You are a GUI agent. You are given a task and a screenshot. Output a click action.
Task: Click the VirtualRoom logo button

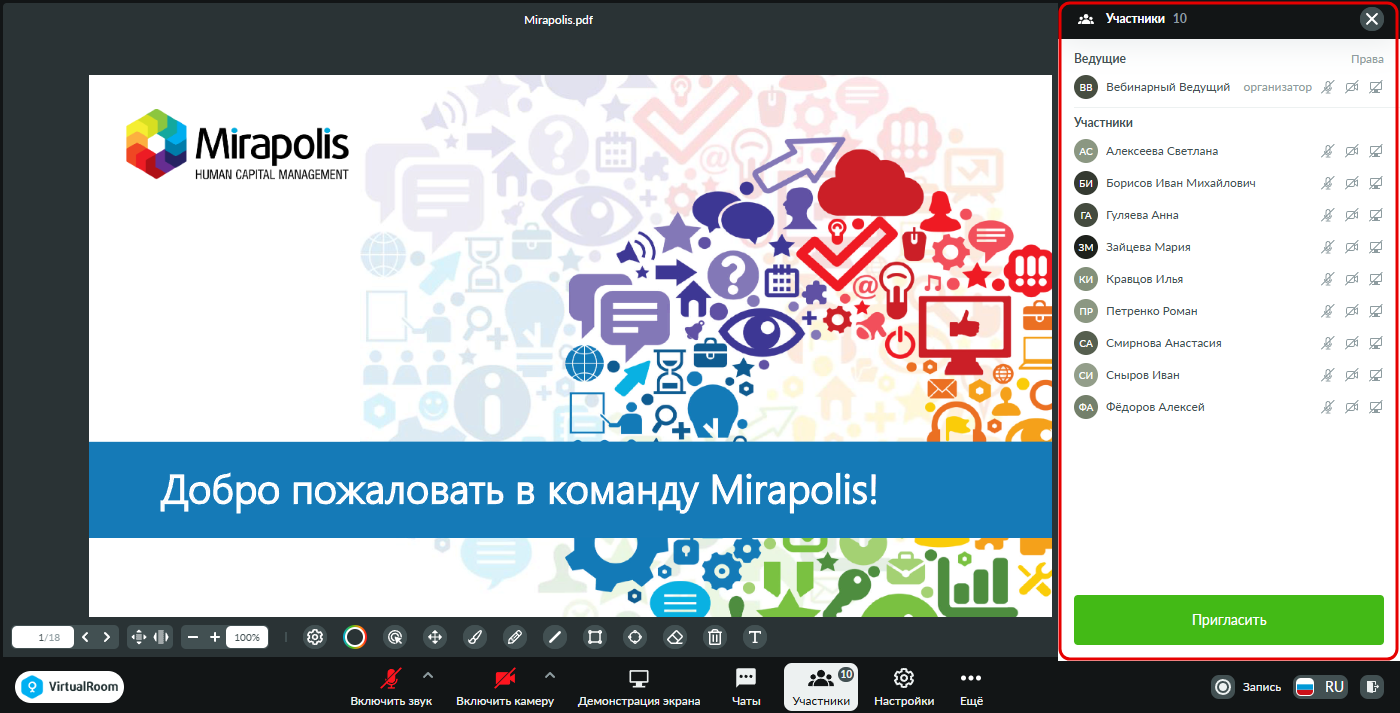coord(70,687)
